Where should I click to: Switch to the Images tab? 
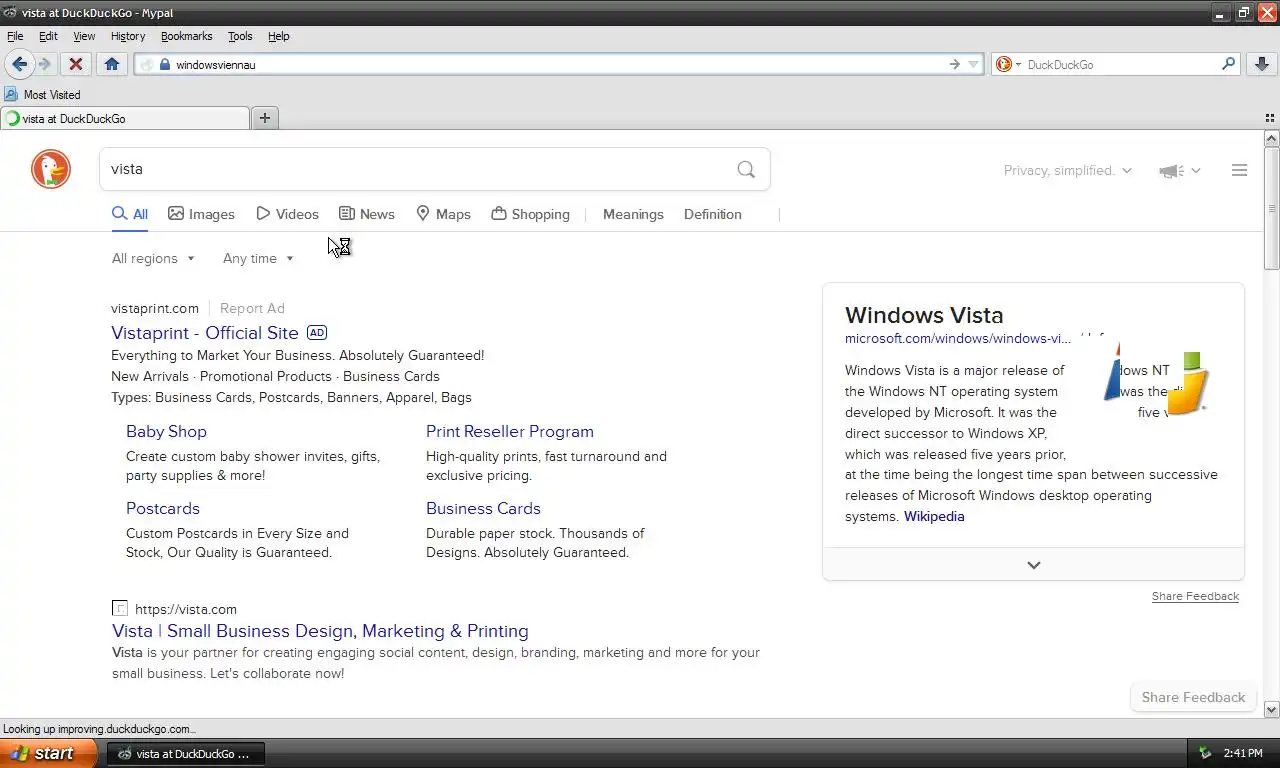click(x=201, y=214)
